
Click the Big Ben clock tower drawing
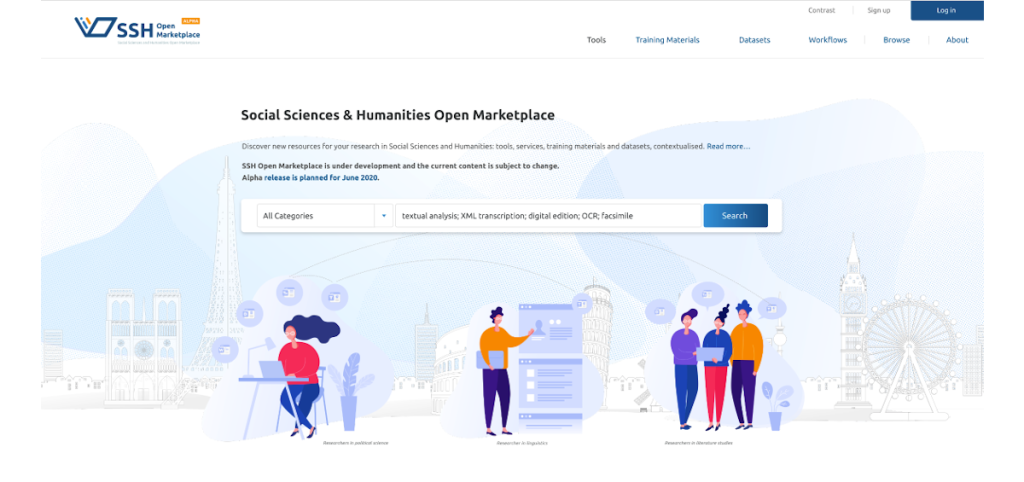coord(852,320)
